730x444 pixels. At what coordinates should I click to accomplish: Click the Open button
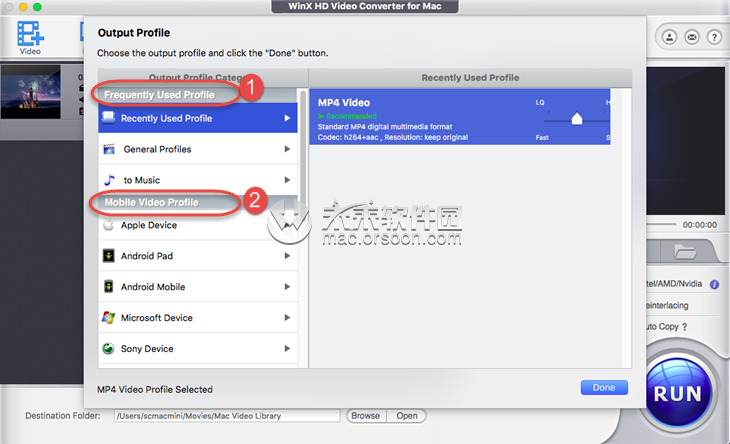click(x=406, y=416)
